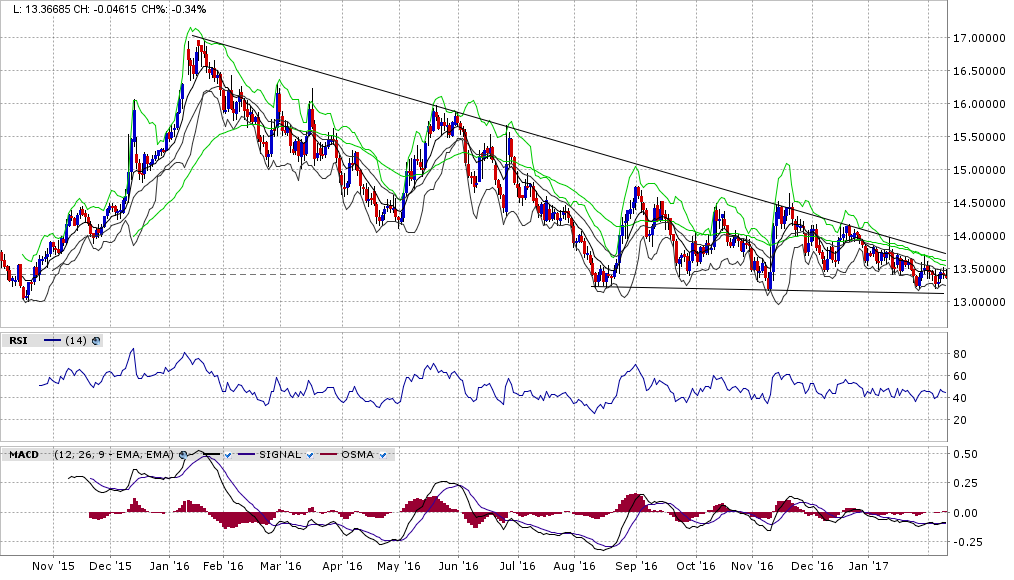Viewport: 1014px width, 580px height.
Task: Click the MACD 0.50 axis label
Action: 965,454
